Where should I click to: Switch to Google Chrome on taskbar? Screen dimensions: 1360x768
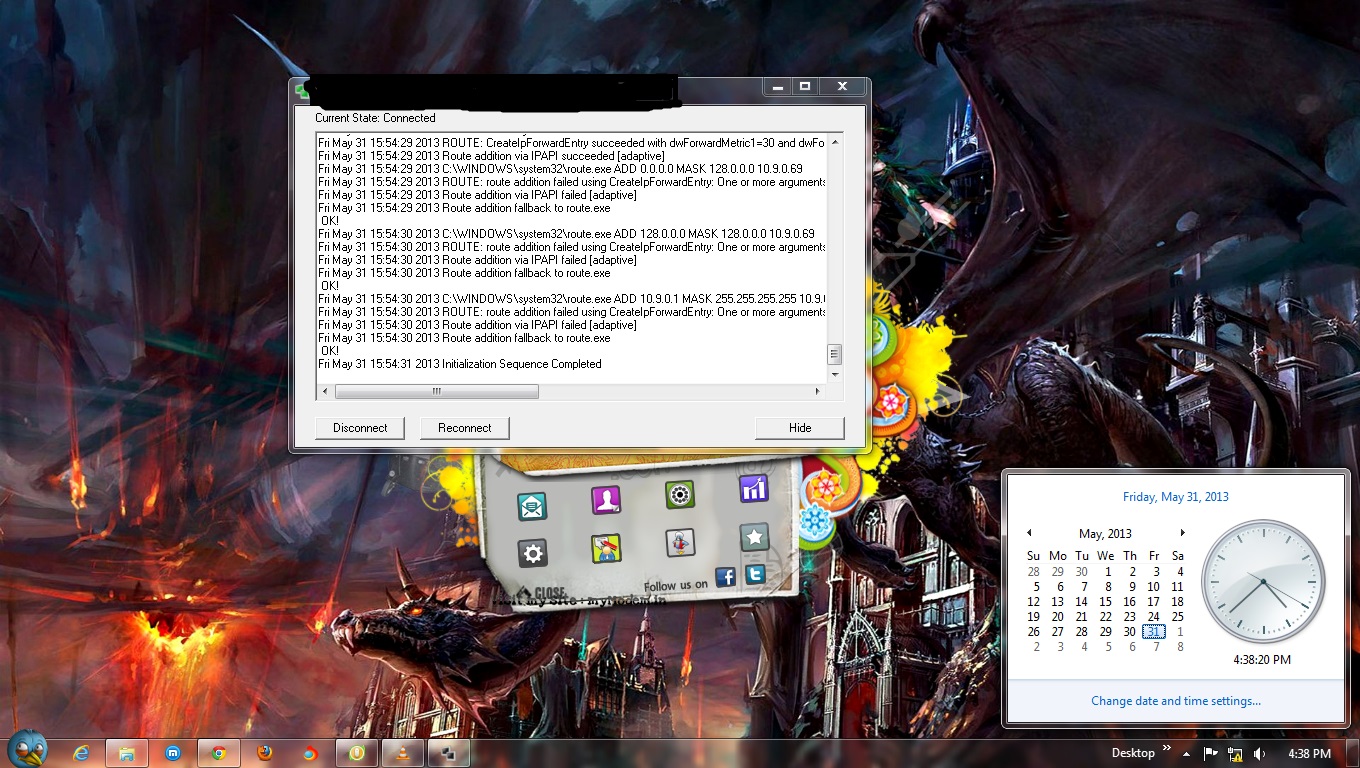(x=219, y=753)
